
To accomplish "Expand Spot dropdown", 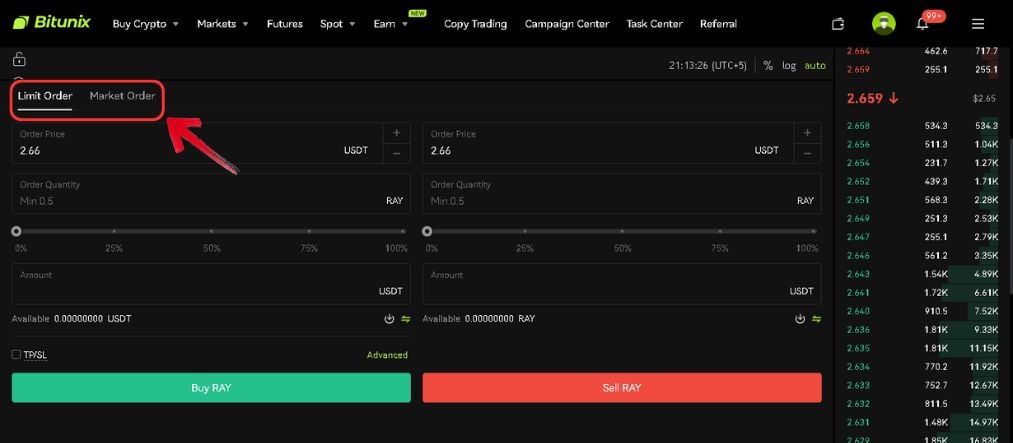I will pyautogui.click(x=338, y=24).
